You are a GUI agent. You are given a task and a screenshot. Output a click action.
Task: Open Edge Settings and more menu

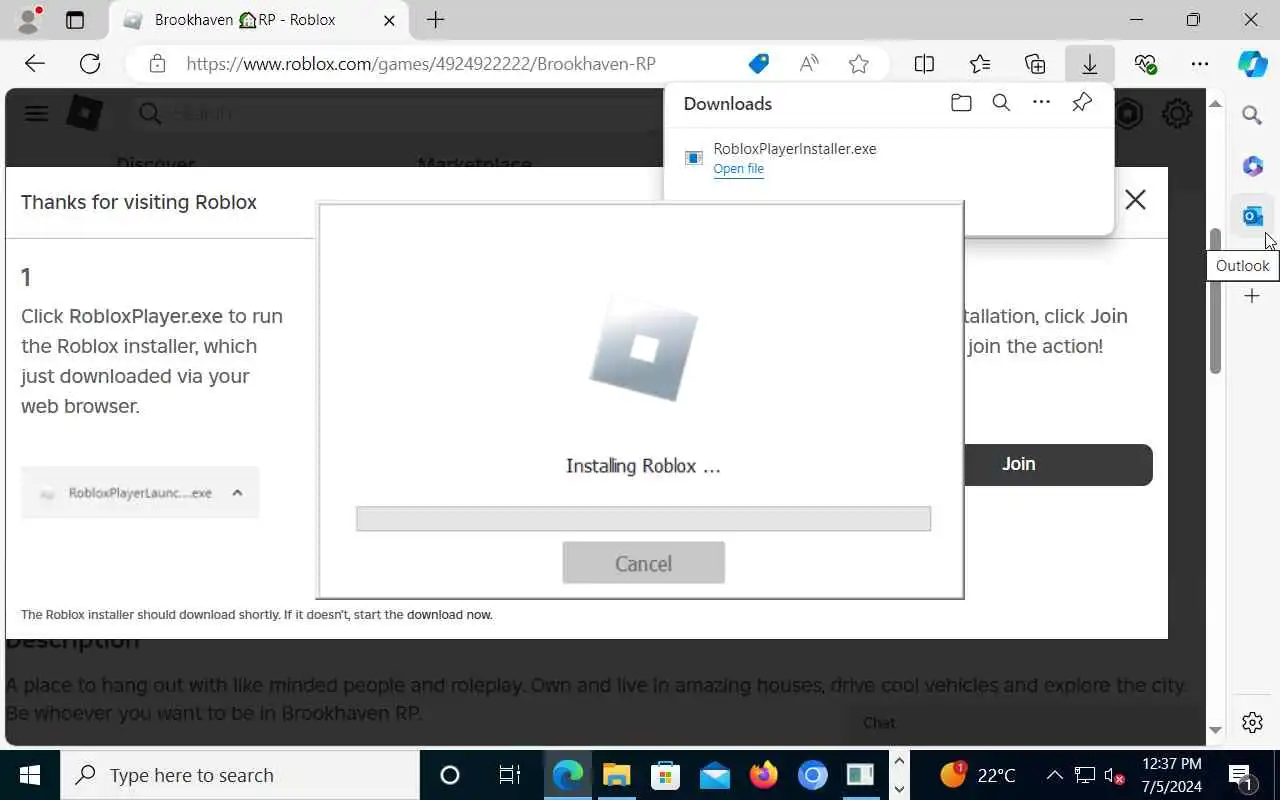coord(1200,64)
